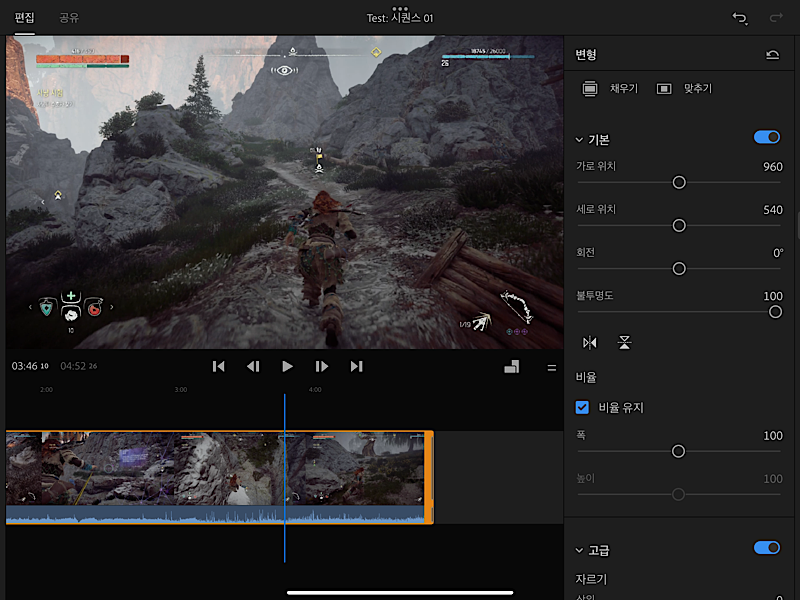Click the 가로 위치 value 960

[x=772, y=167]
